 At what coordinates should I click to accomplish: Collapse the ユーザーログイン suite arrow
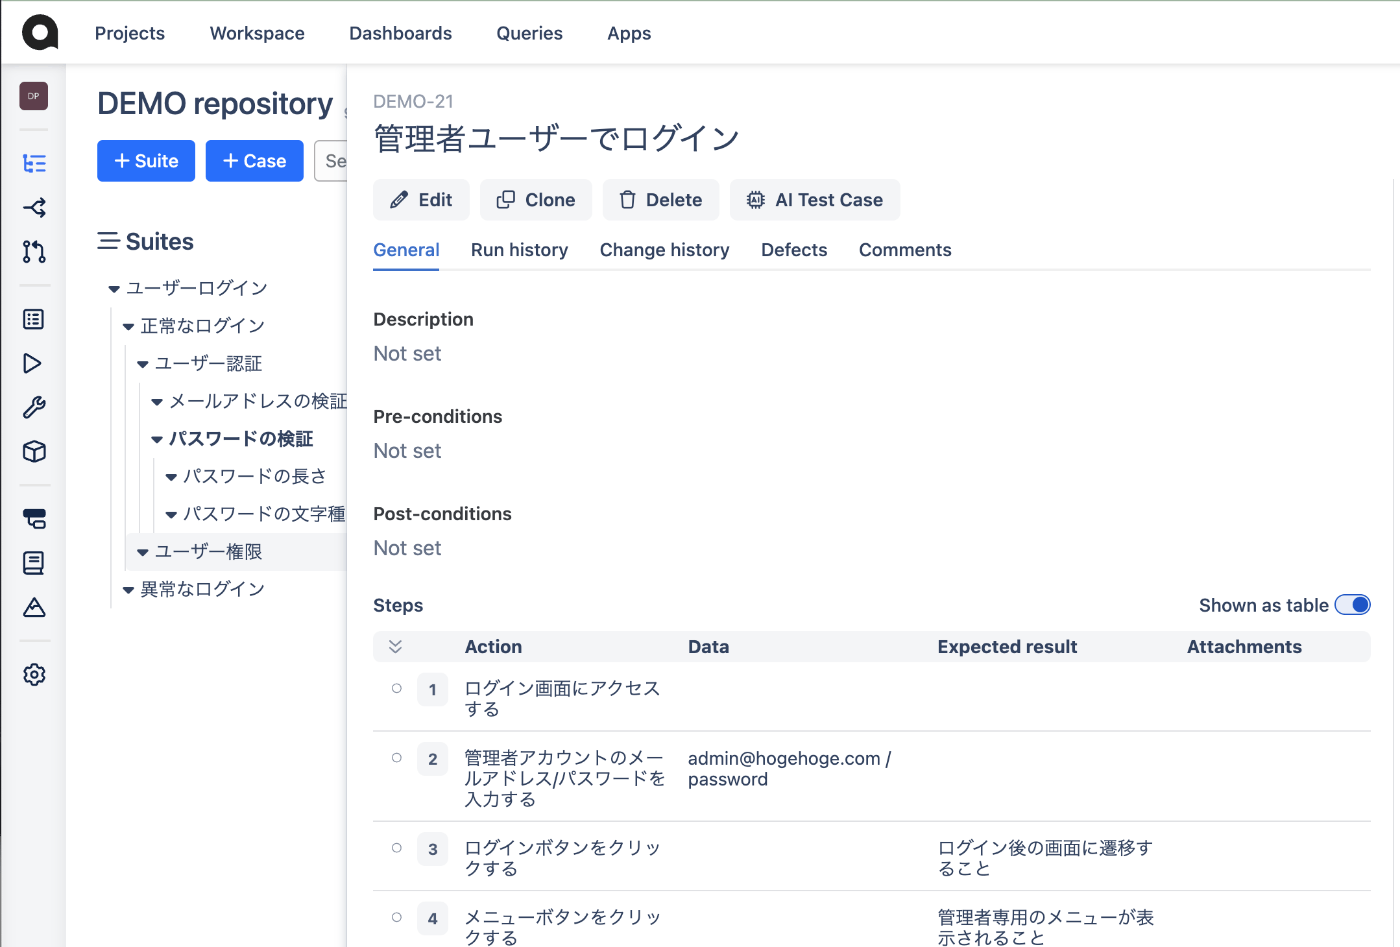(x=114, y=289)
